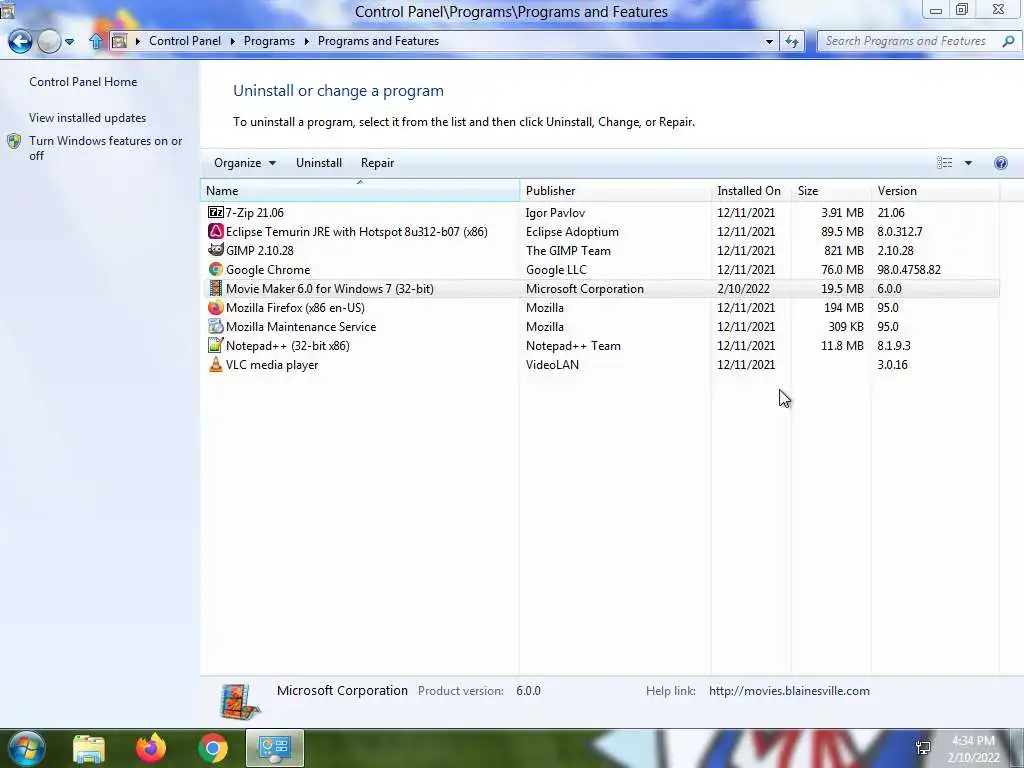Click the Movie Maker details pane icon
1024x768 pixels.
pyautogui.click(x=240, y=702)
